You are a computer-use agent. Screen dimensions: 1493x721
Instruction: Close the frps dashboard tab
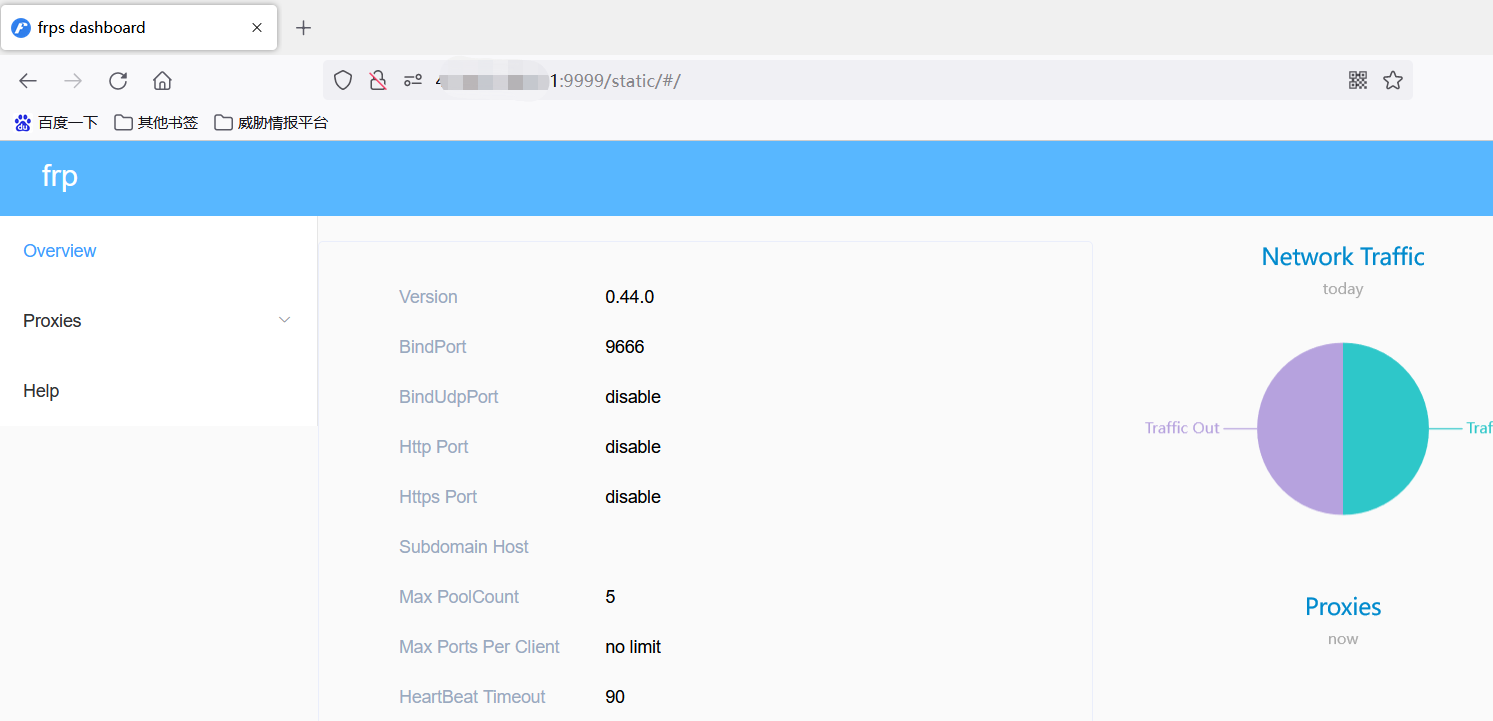257,28
